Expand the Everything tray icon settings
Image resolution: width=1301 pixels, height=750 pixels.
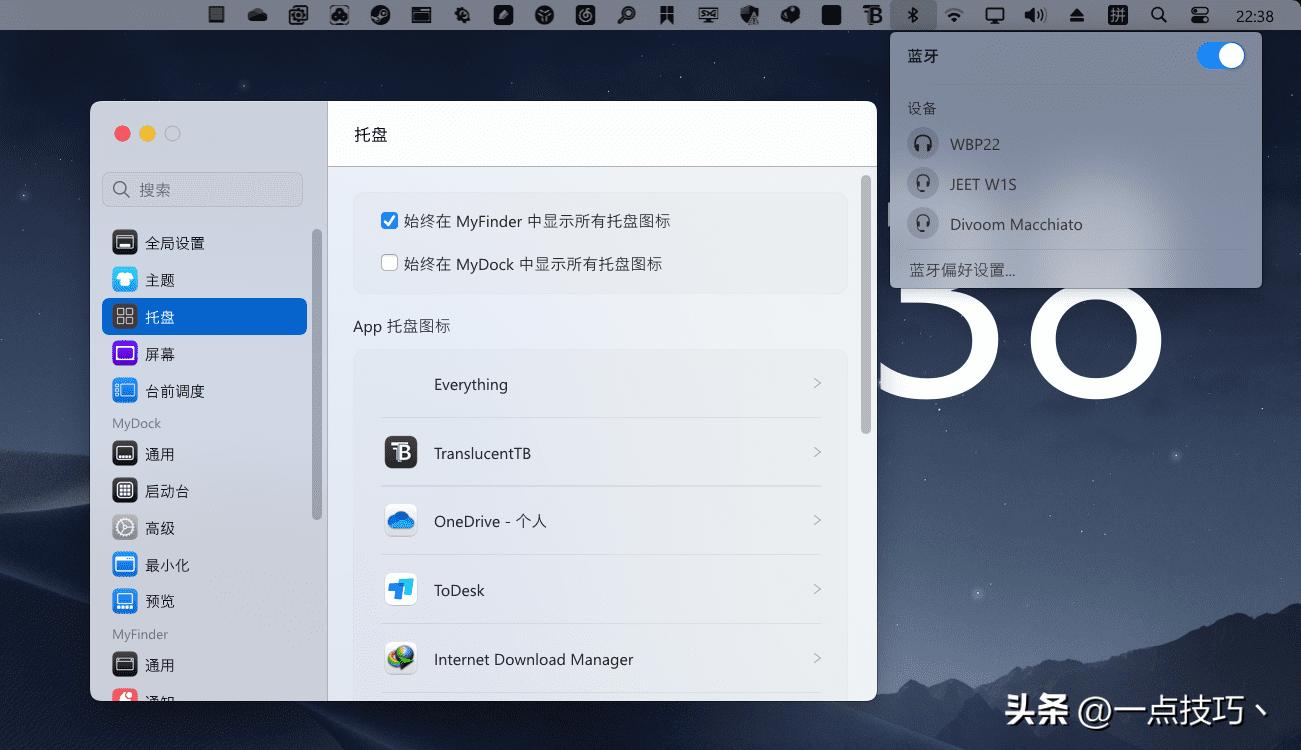click(x=600, y=383)
